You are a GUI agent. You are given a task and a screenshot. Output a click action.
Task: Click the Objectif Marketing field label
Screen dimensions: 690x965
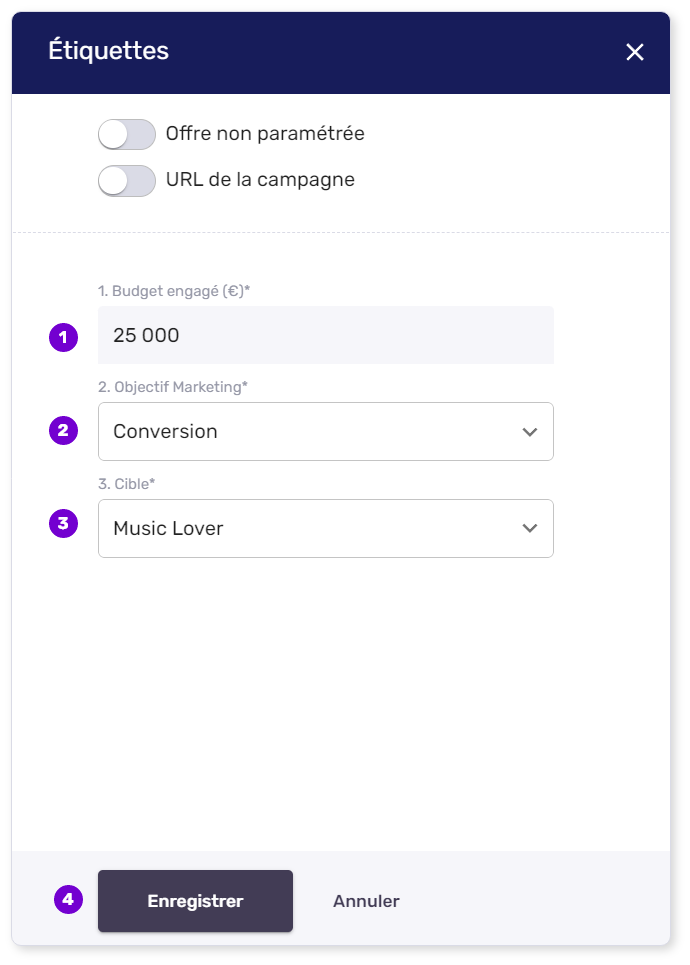[174, 387]
